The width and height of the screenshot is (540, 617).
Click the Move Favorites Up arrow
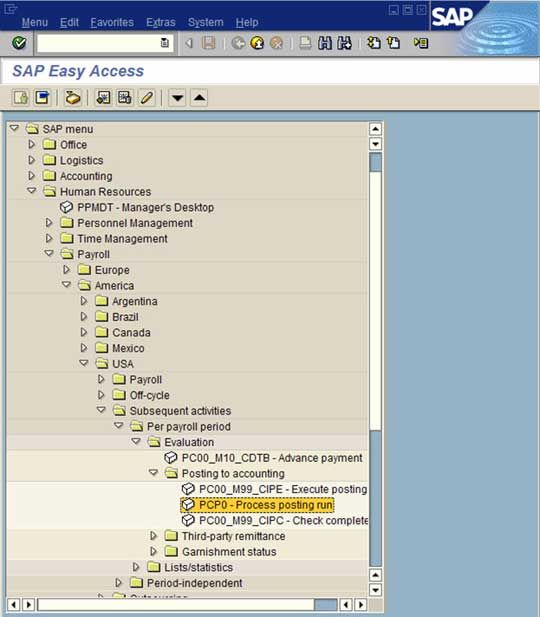tap(199, 98)
